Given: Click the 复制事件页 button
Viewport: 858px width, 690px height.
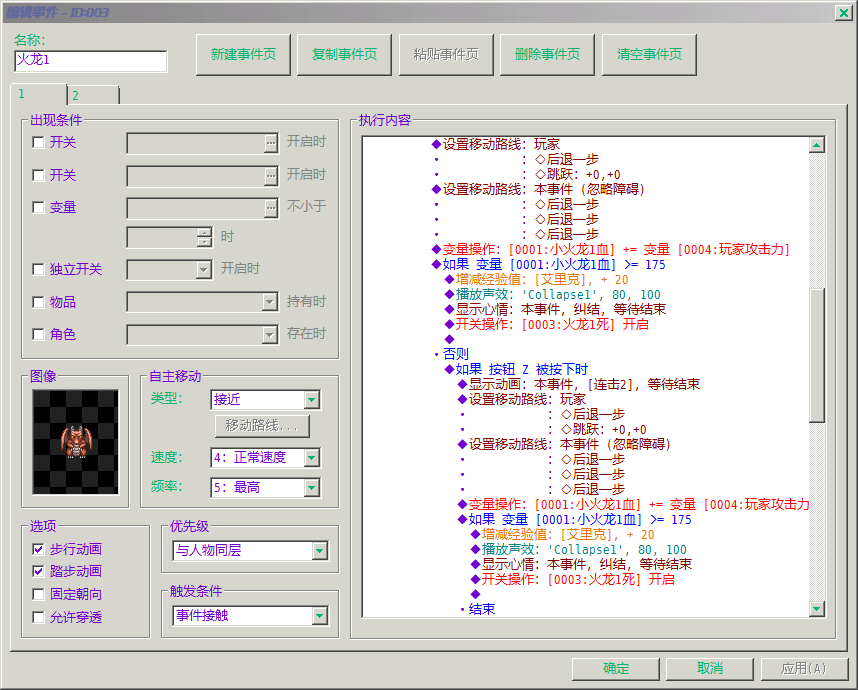Looking at the screenshot, I should [x=344, y=55].
